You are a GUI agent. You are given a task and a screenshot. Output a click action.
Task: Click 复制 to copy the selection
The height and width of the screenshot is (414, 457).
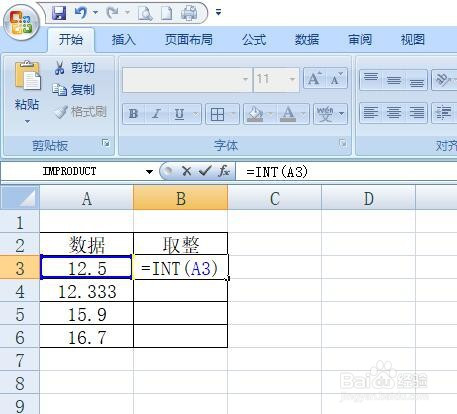pos(74,90)
